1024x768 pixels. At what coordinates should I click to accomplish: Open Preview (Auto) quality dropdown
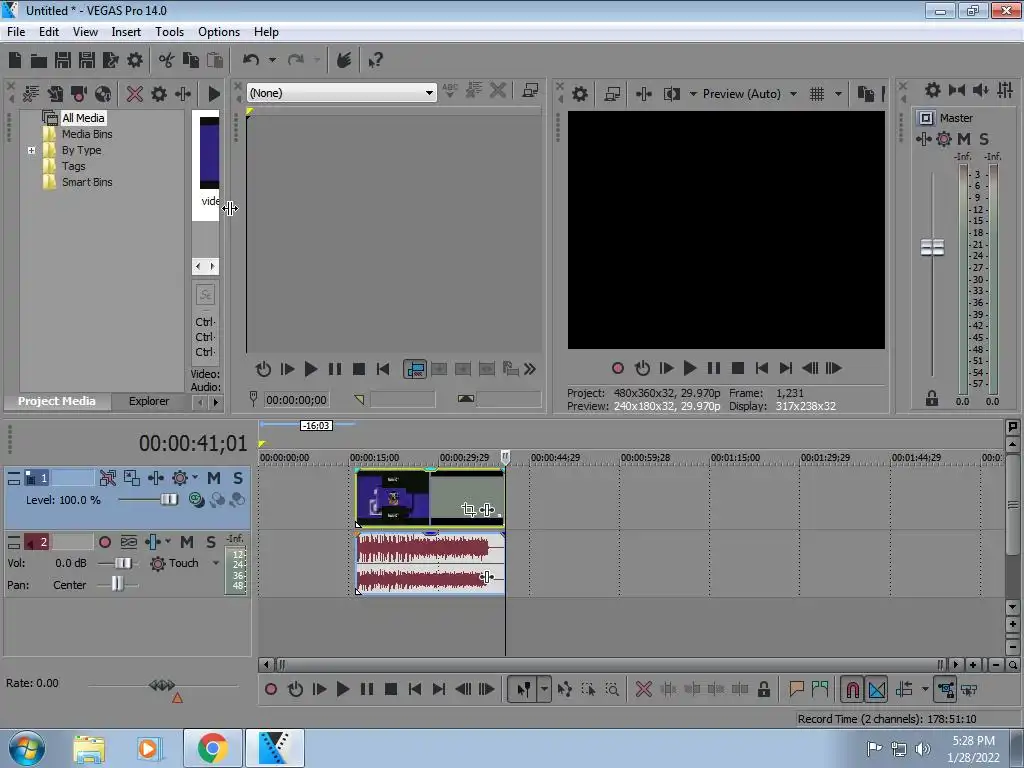click(x=793, y=94)
